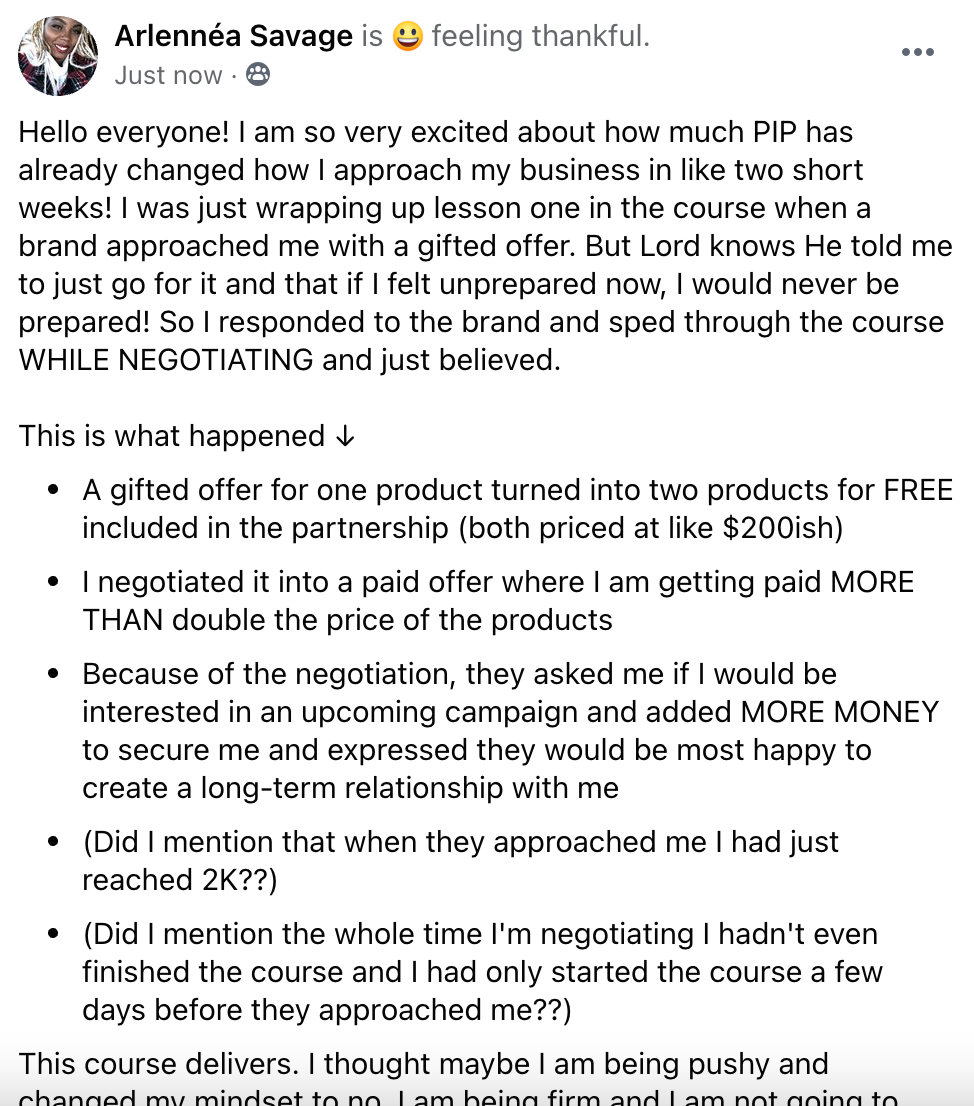
Task: Click the 'WHILE NEGOTIATING' capitalized text
Action: point(166,360)
